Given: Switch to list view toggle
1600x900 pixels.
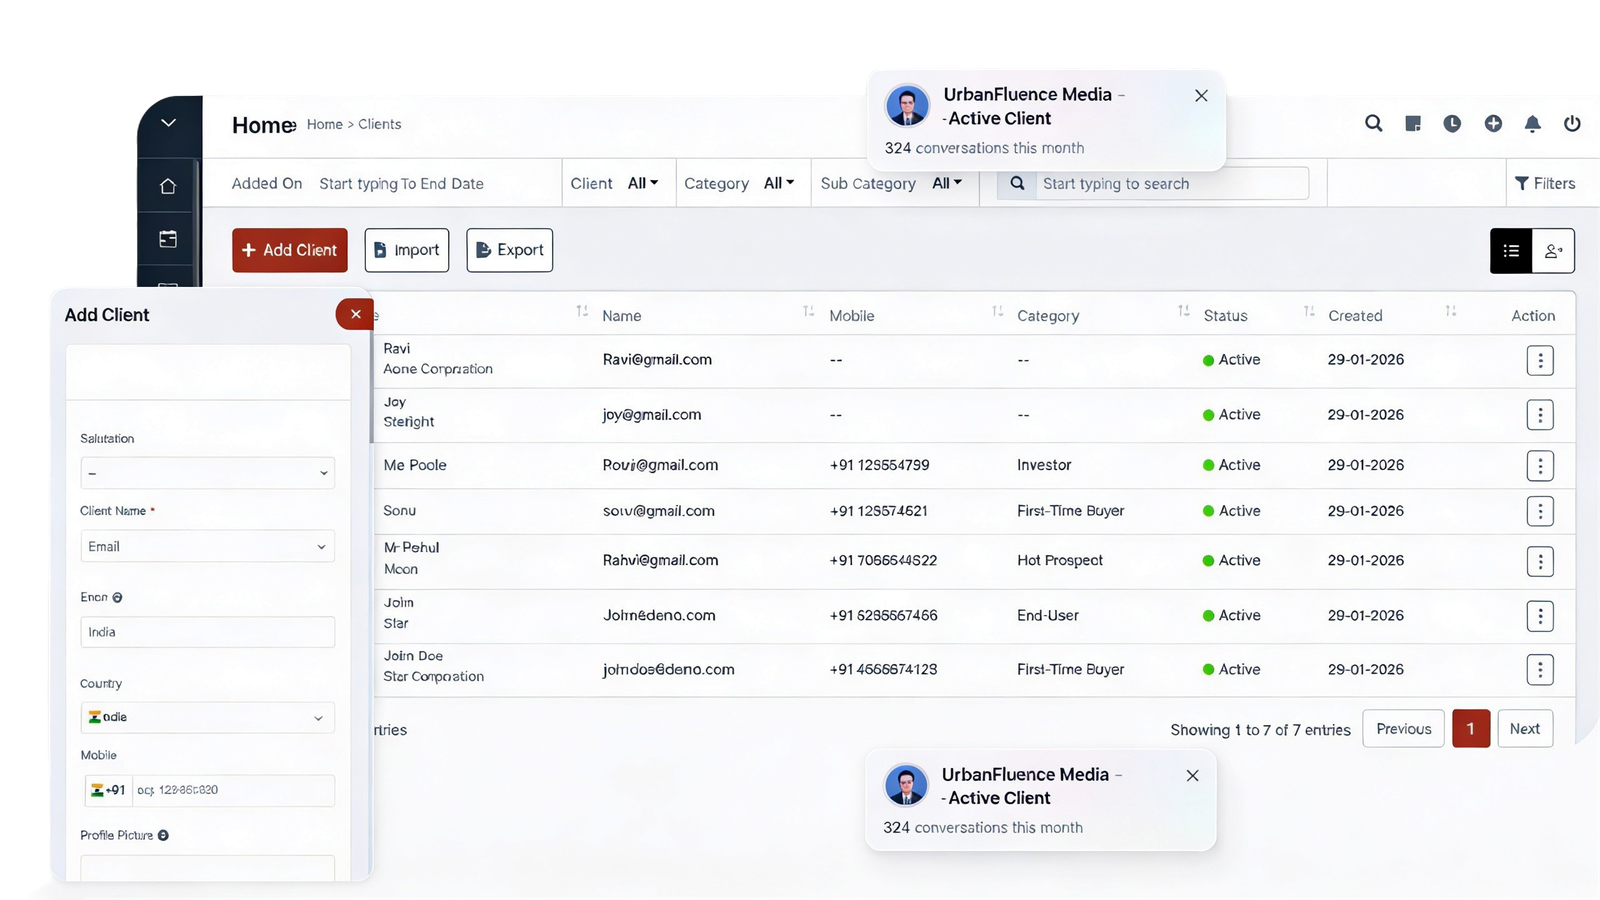Looking at the screenshot, I should (1511, 251).
